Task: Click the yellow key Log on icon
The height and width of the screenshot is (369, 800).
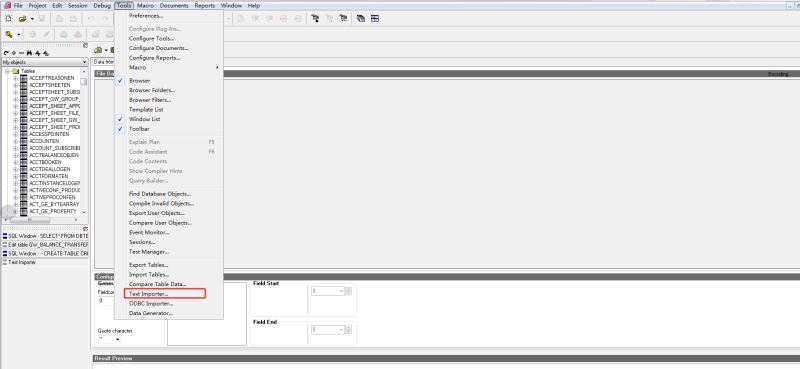Action: tap(9, 34)
